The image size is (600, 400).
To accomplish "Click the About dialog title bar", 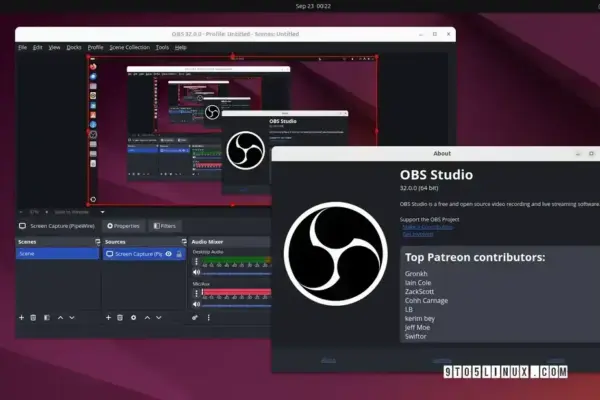I will tap(436, 153).
